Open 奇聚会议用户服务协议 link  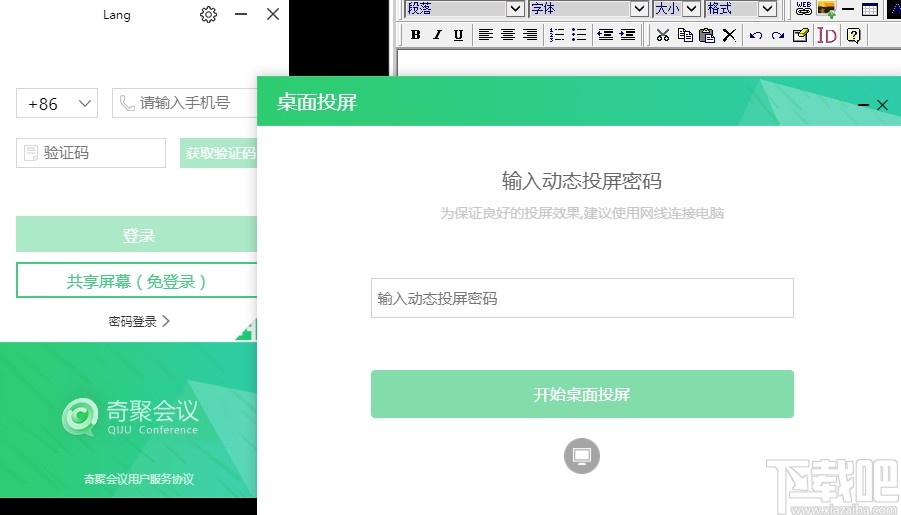139,479
